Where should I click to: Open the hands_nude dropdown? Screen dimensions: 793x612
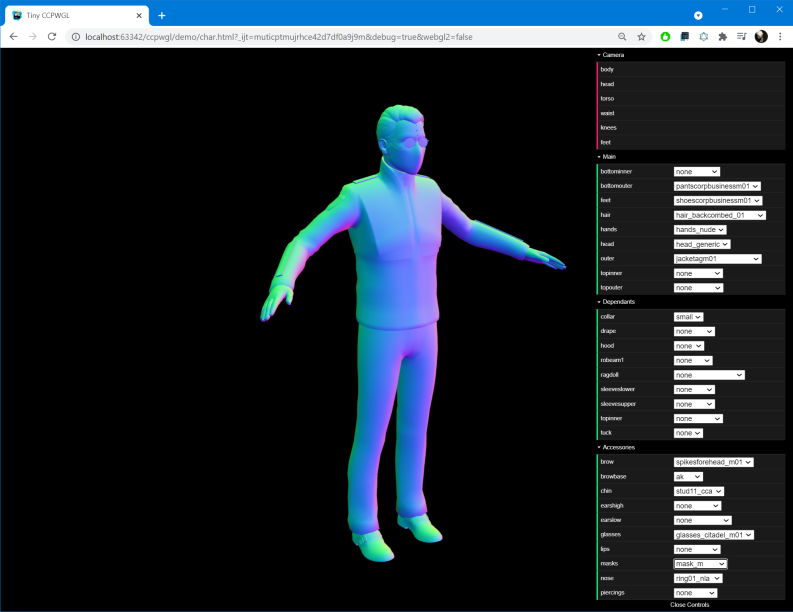[x=700, y=230]
